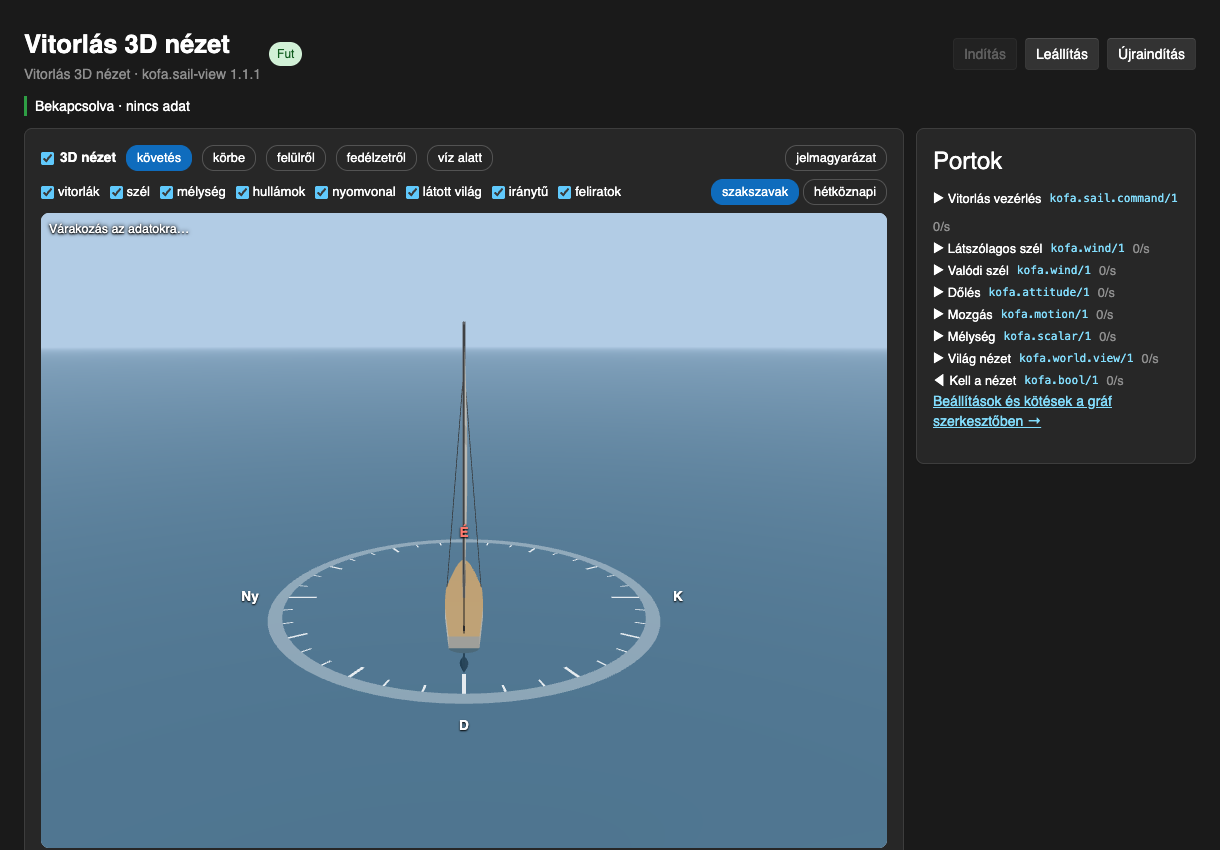This screenshot has height=850, width=1220.
Task: Click the Ny compass label
Action: pos(250,596)
